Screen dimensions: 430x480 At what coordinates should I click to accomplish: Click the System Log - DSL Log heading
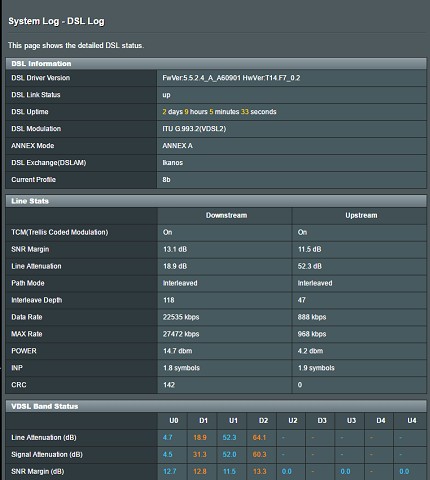56,21
